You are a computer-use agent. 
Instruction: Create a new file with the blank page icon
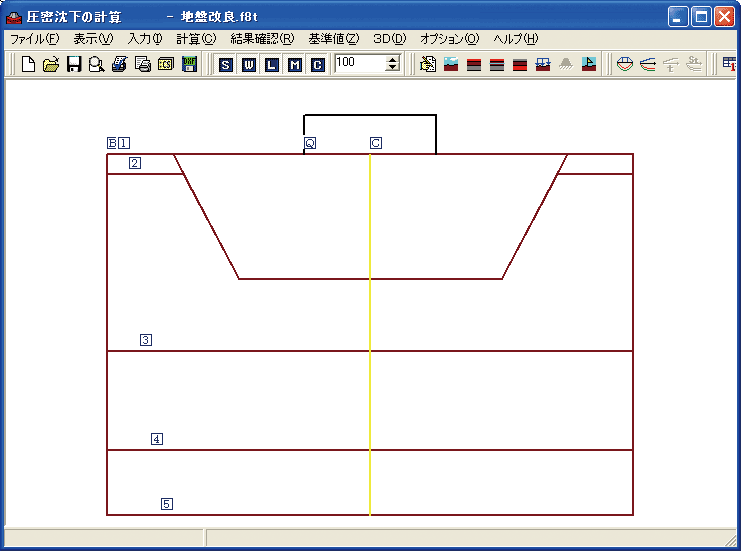pos(28,64)
